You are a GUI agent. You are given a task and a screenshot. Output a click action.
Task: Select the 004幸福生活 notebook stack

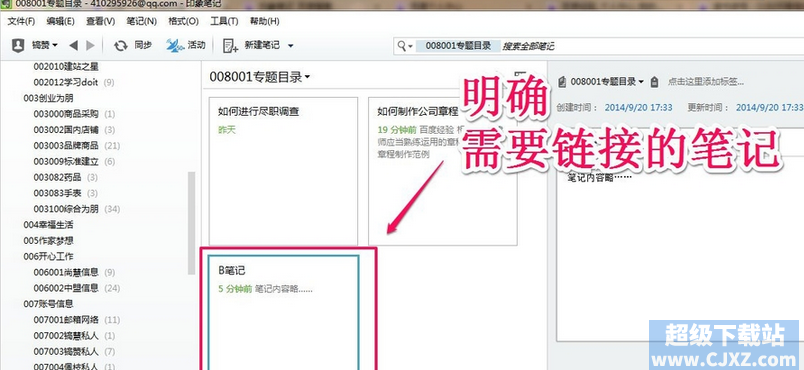coord(48,224)
